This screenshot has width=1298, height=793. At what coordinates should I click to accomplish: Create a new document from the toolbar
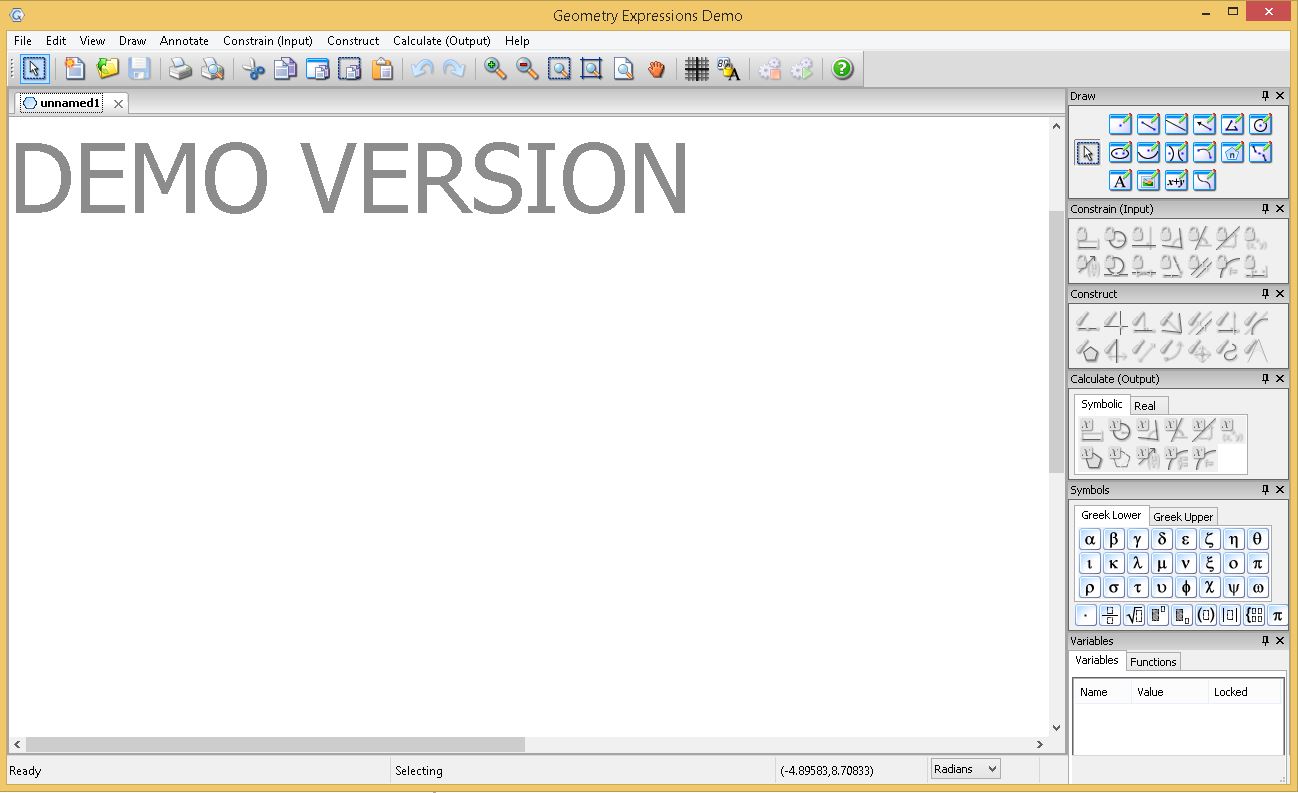tap(74, 69)
